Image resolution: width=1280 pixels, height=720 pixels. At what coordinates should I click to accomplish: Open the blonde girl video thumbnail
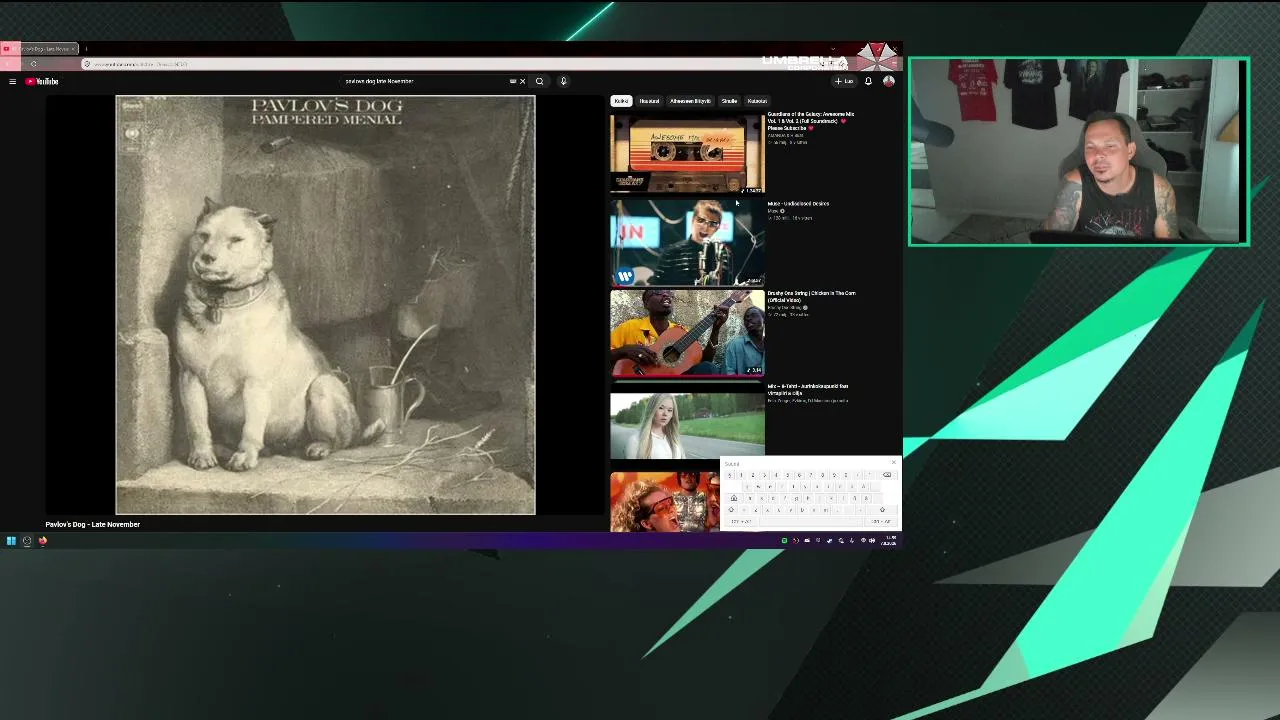[687, 424]
